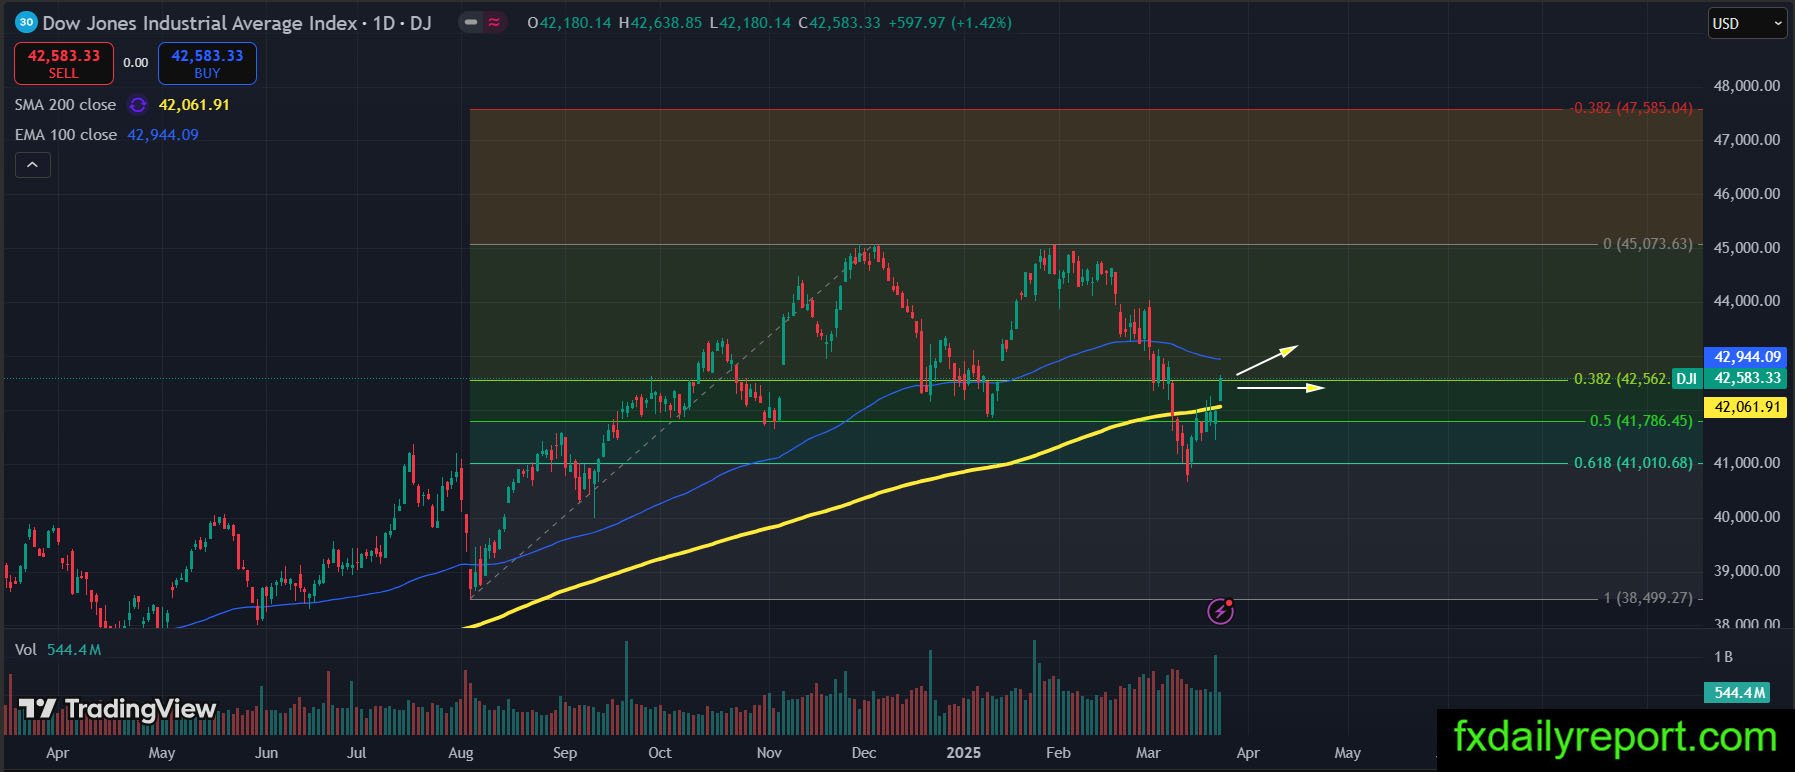
Task: Click the red SELL button
Action: point(63,63)
